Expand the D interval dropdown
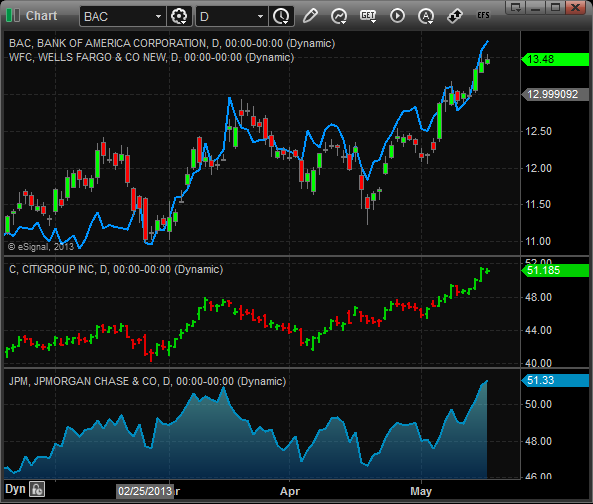This screenshot has height=504, width=593. 260,17
